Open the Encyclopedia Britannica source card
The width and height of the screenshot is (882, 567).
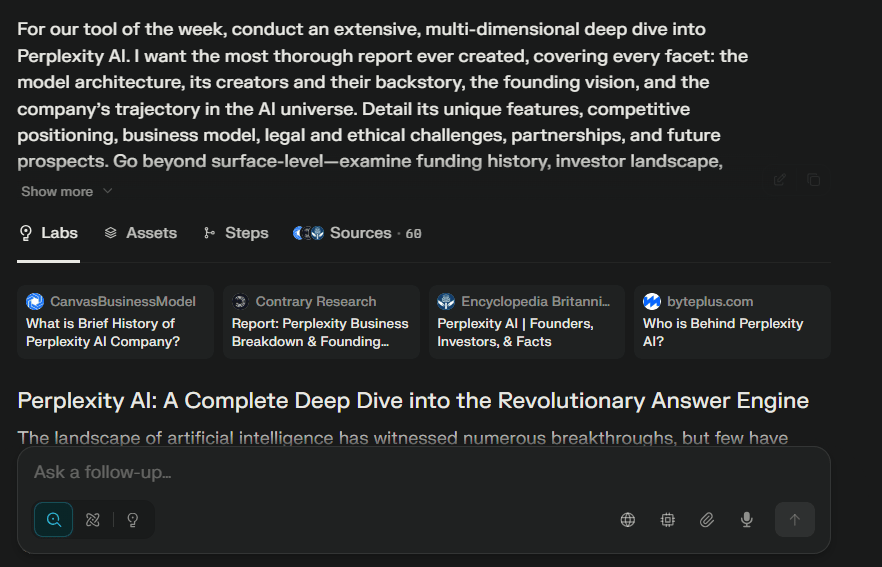pyautogui.click(x=527, y=322)
